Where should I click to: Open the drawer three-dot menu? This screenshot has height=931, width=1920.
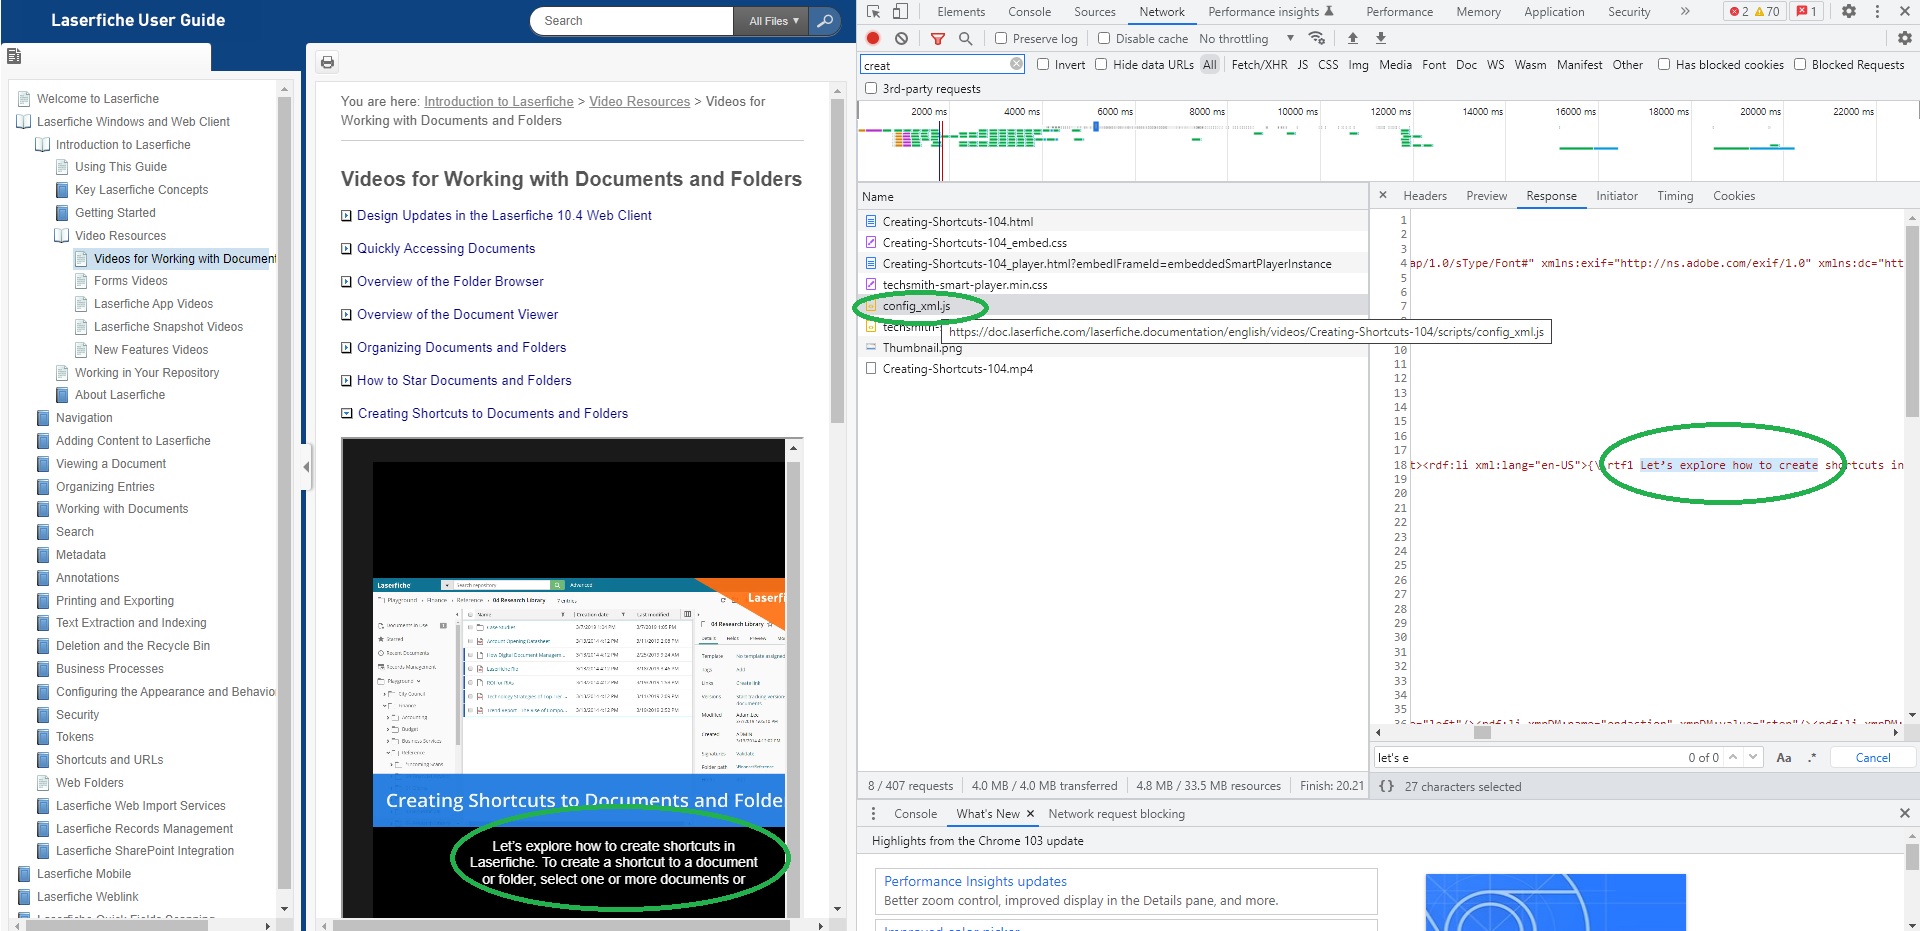pos(873,813)
